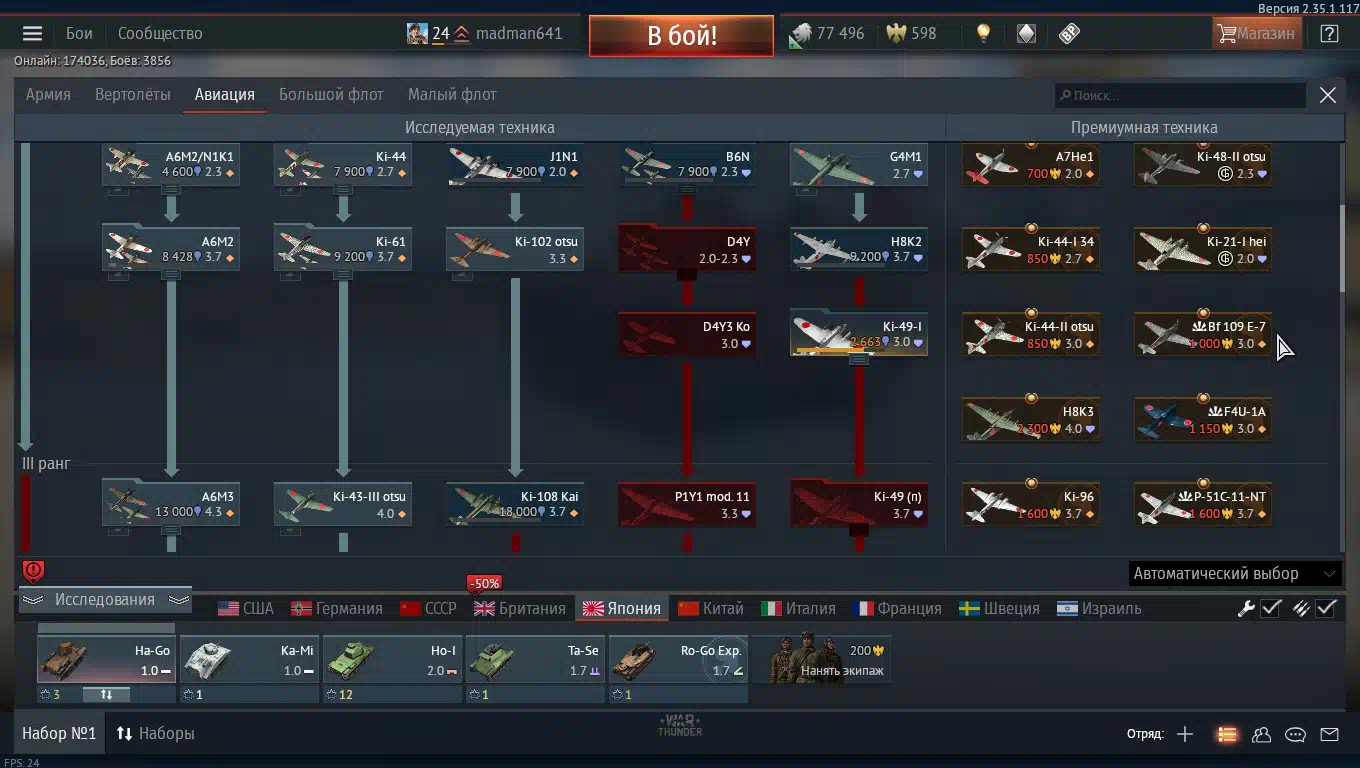Switch to the Армия tab
1360x768 pixels.
[48, 95]
